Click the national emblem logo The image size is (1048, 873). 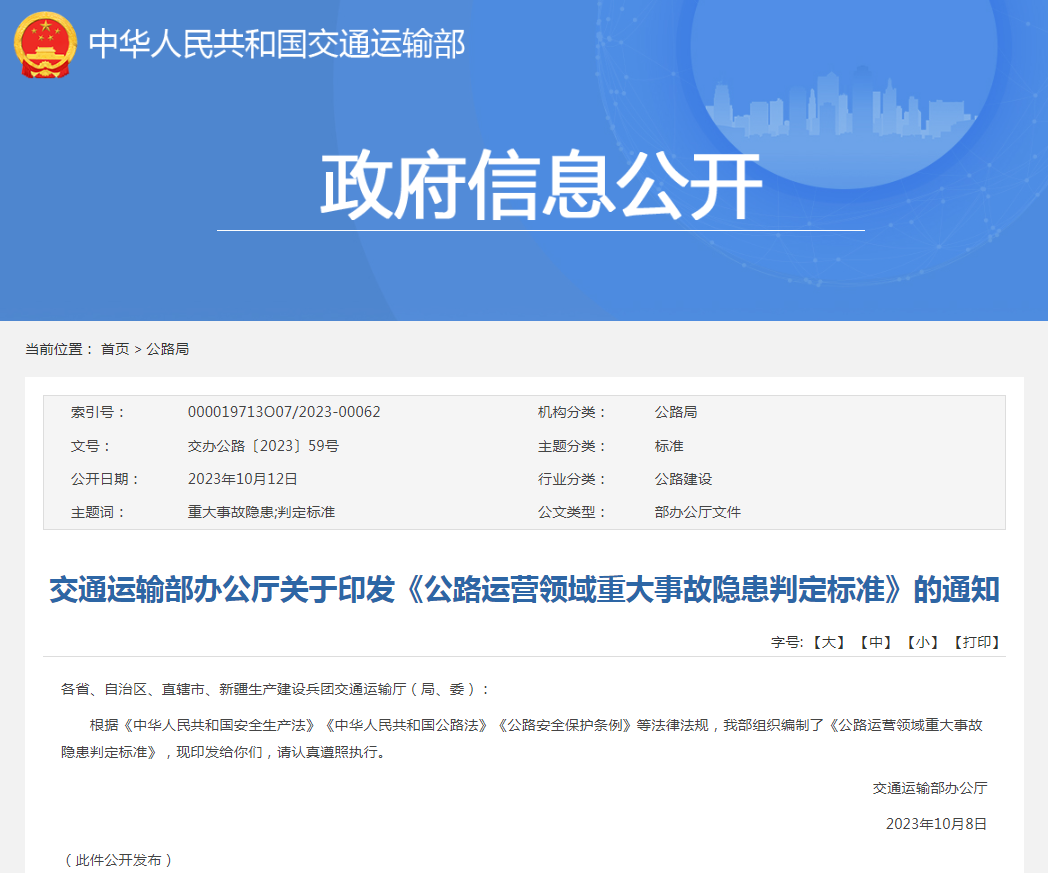pos(45,45)
